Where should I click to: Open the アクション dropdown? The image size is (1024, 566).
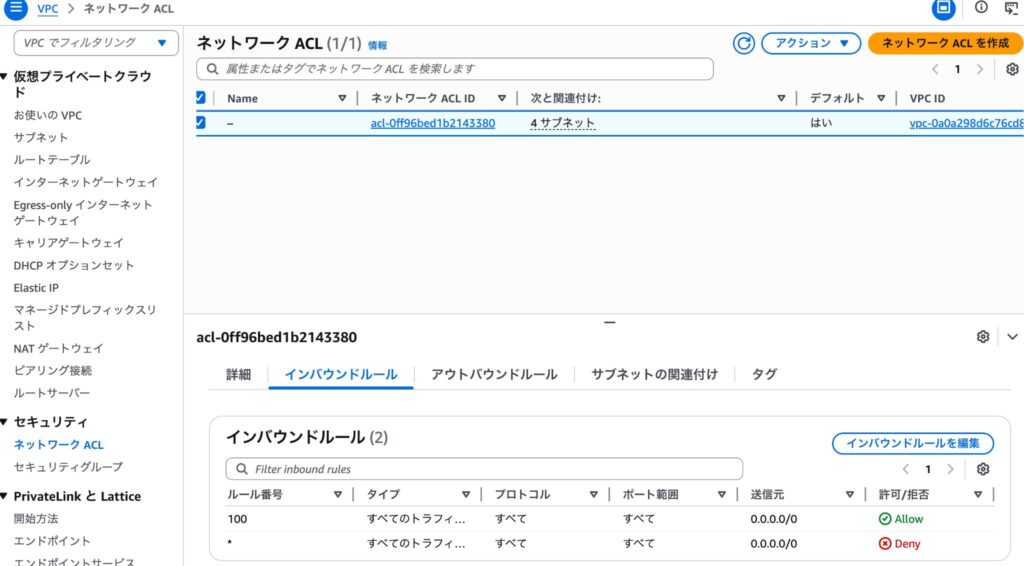(811, 43)
